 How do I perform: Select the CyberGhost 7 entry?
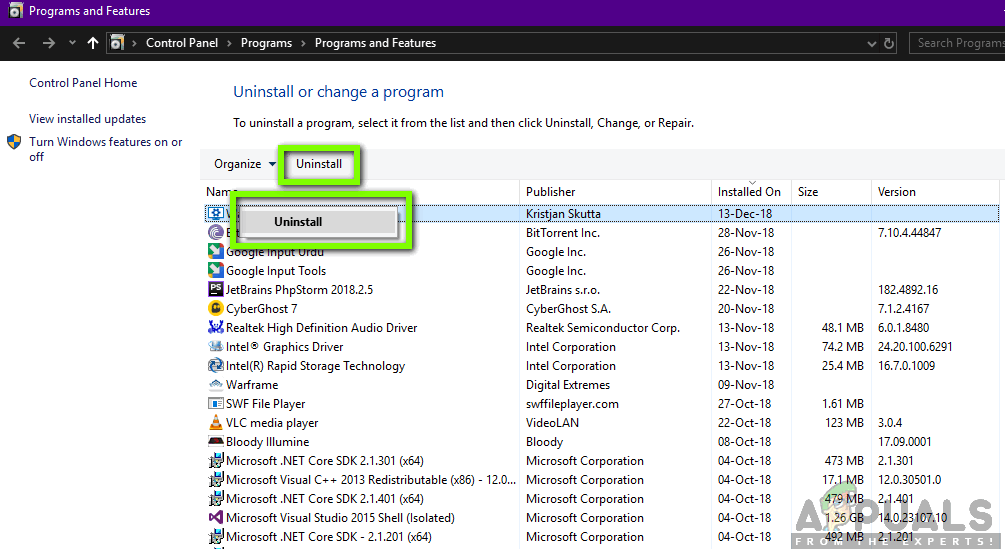[262, 309]
